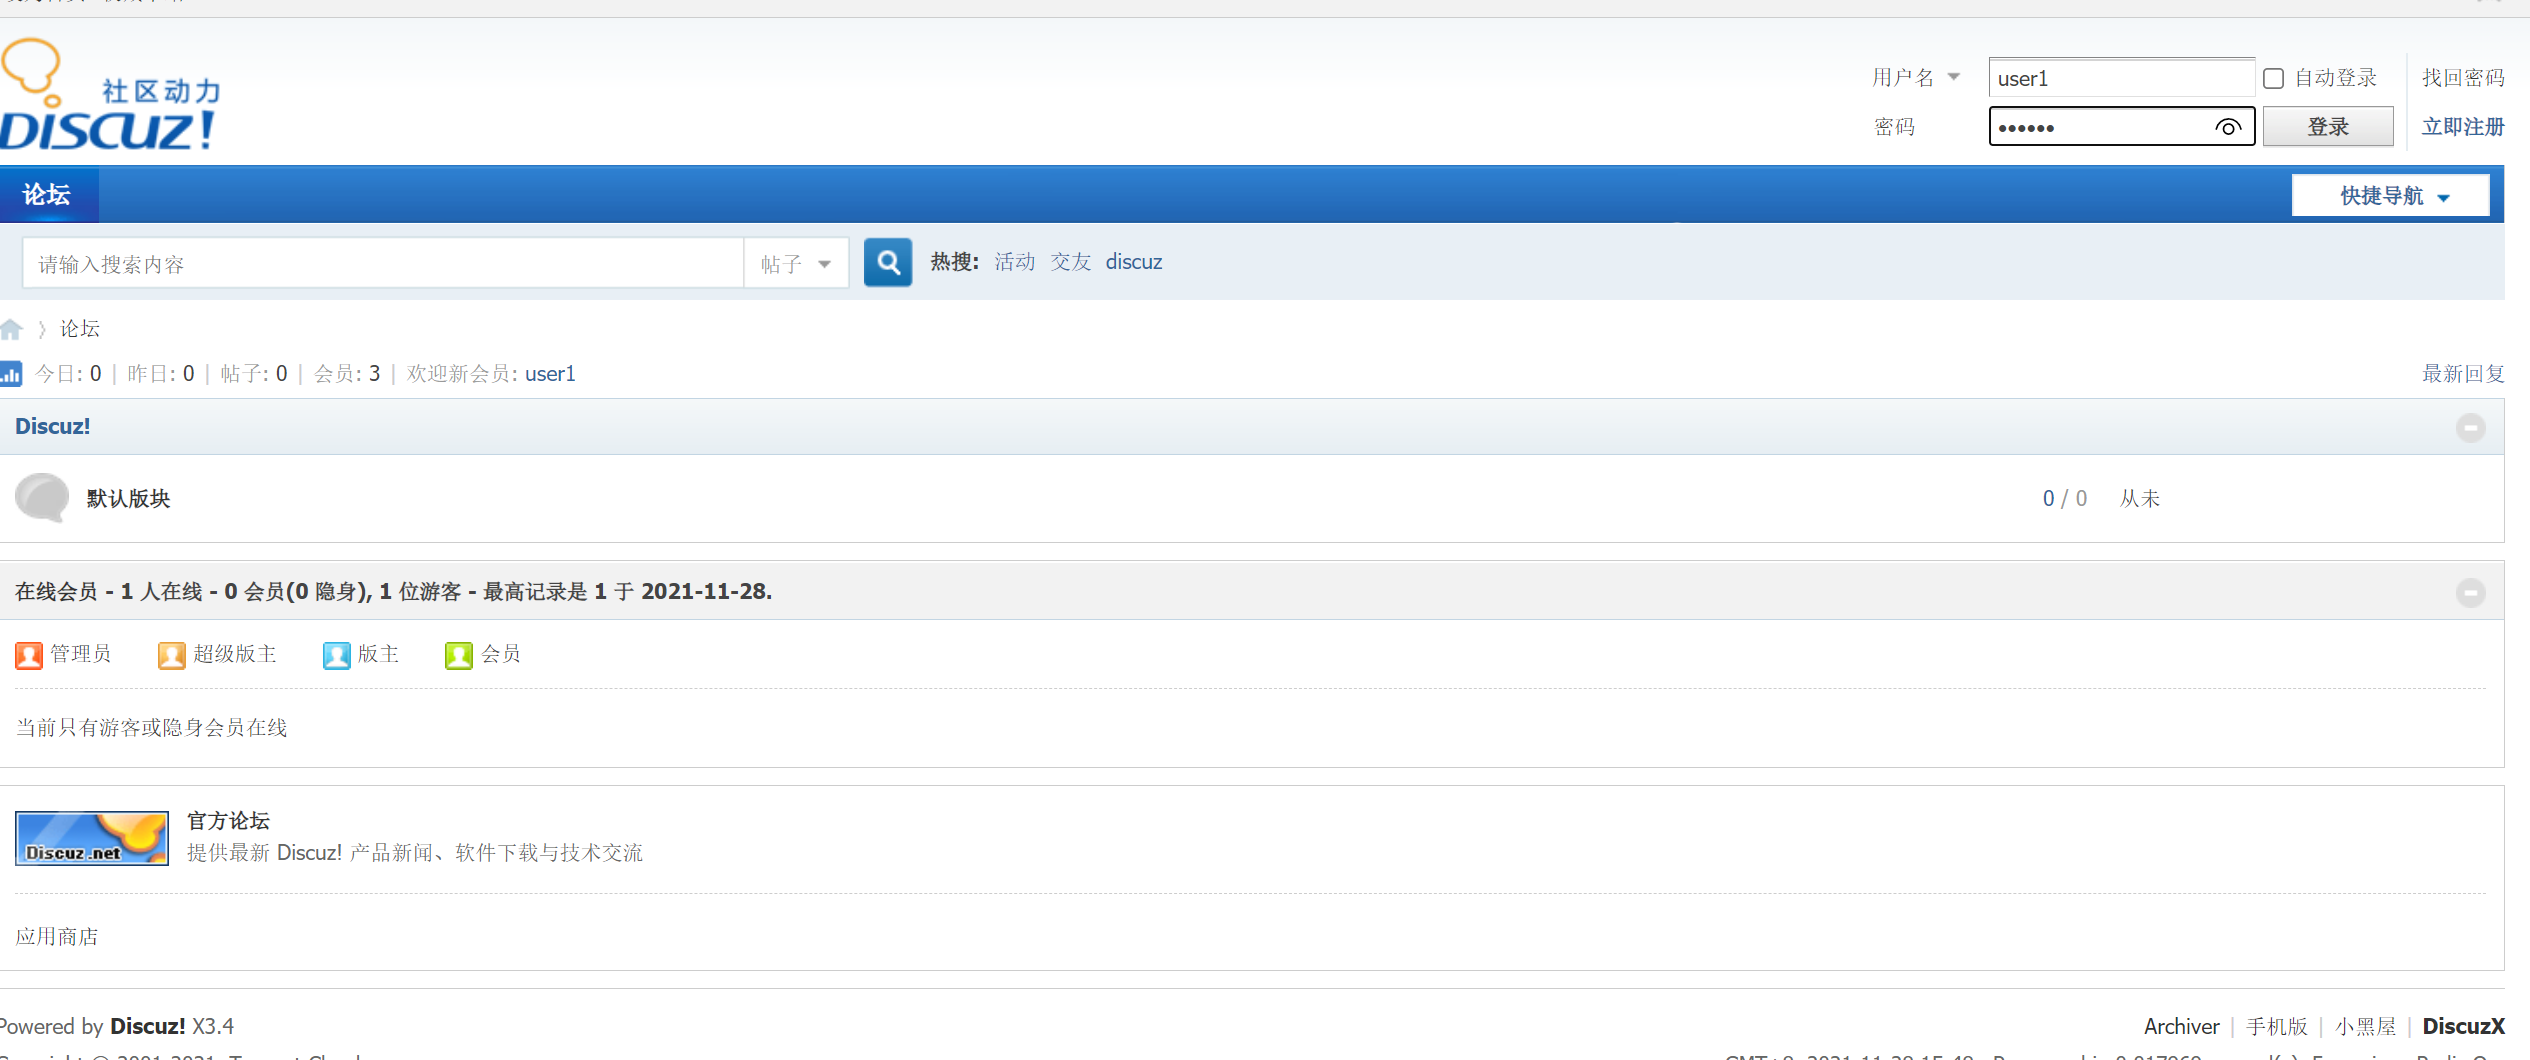Open the Discuz.net banner image
The width and height of the screenshot is (2530, 1060).
pos(92,838)
